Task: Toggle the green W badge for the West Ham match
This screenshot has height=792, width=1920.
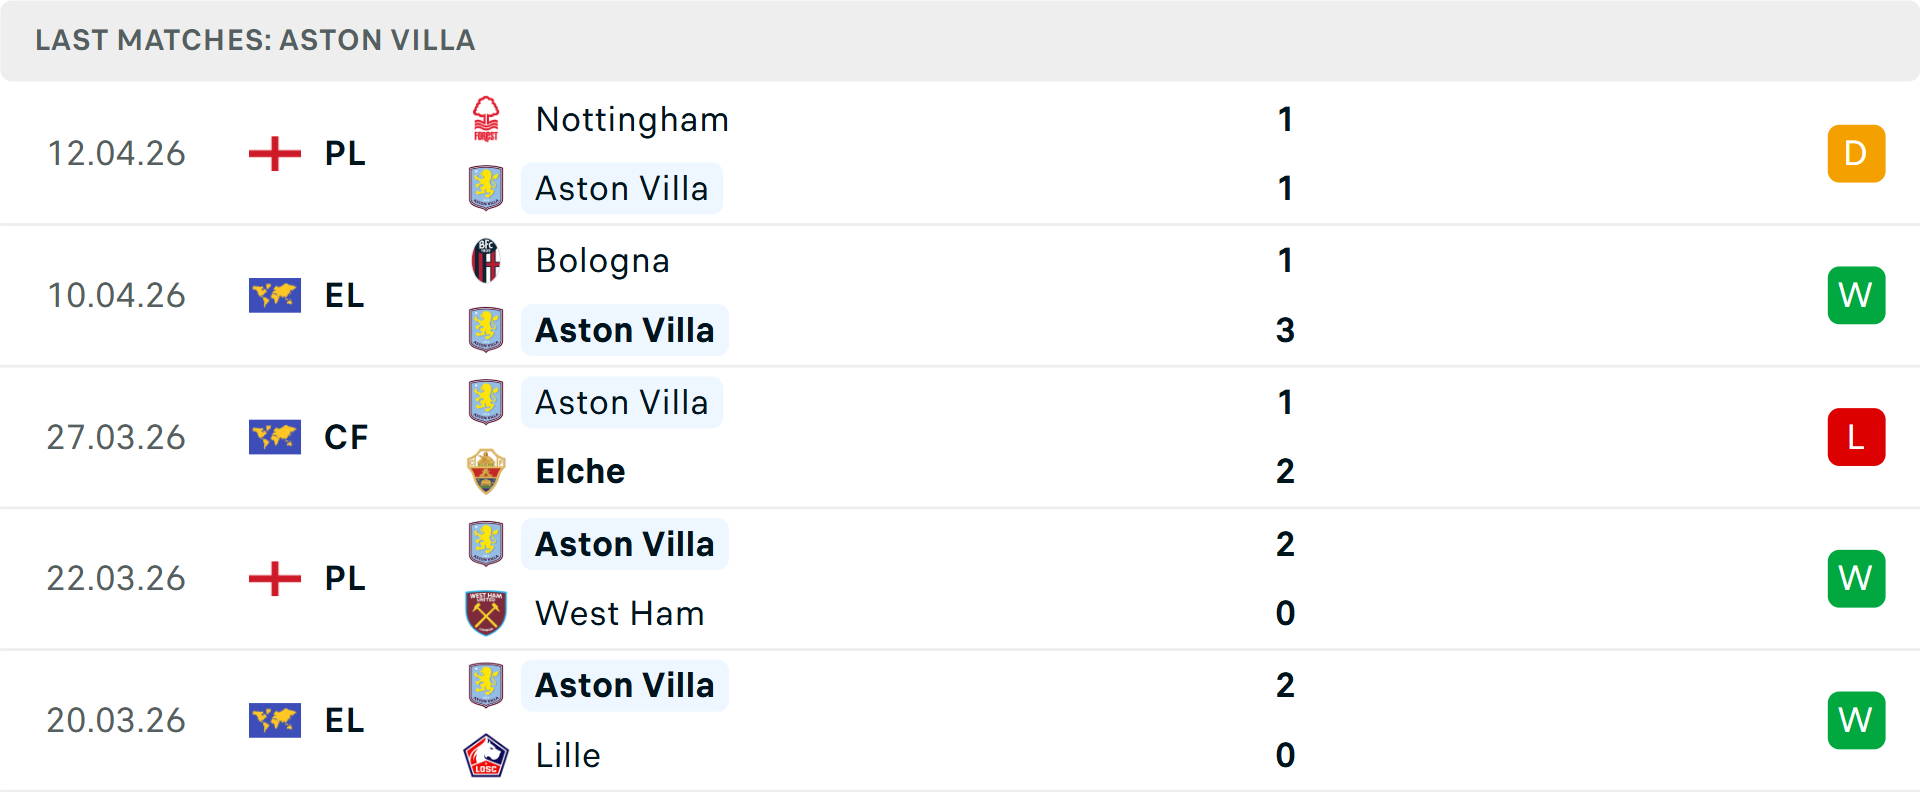Action: coord(1856,578)
